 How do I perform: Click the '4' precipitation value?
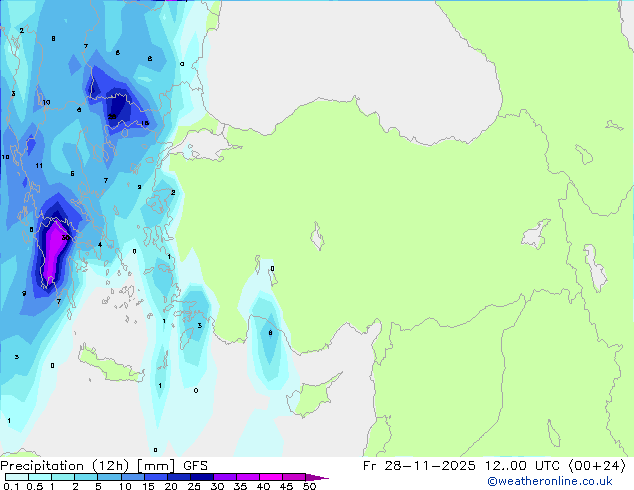click(100, 245)
